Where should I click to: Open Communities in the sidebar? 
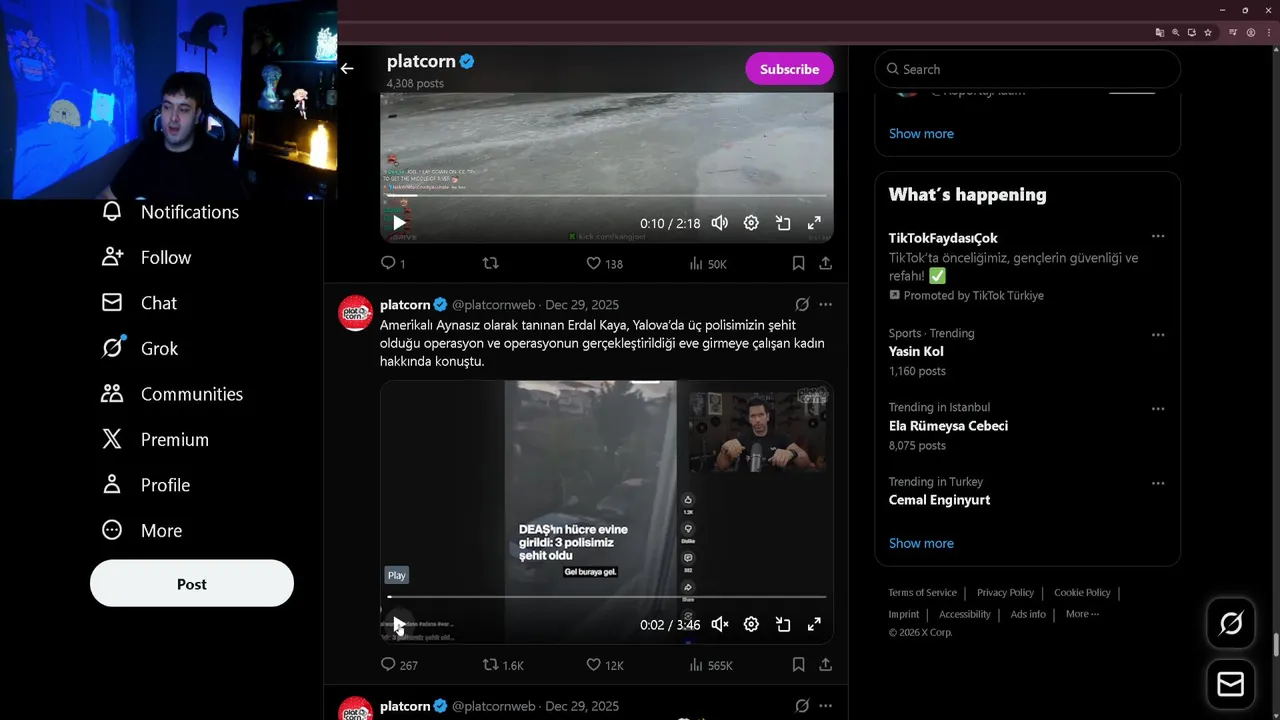pos(172,394)
